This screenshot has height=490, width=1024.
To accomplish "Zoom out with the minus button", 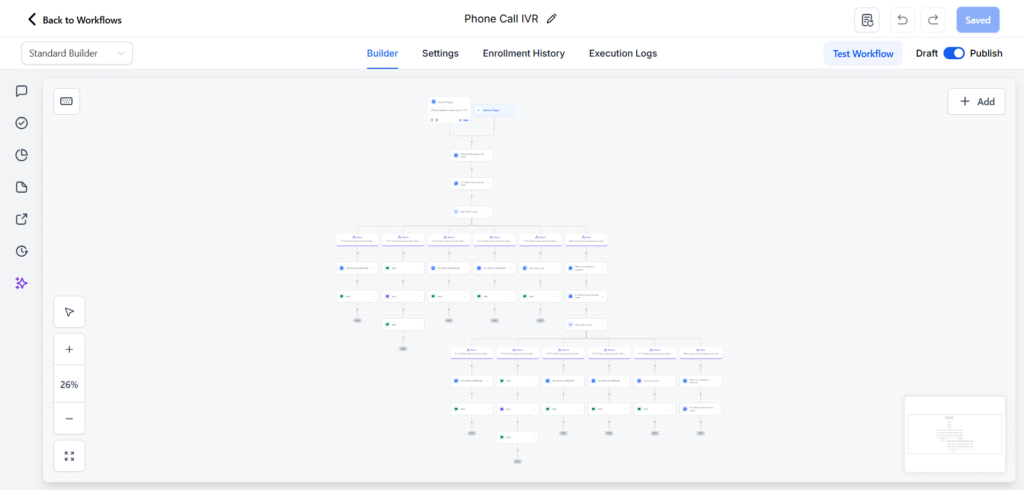I will click(69, 418).
